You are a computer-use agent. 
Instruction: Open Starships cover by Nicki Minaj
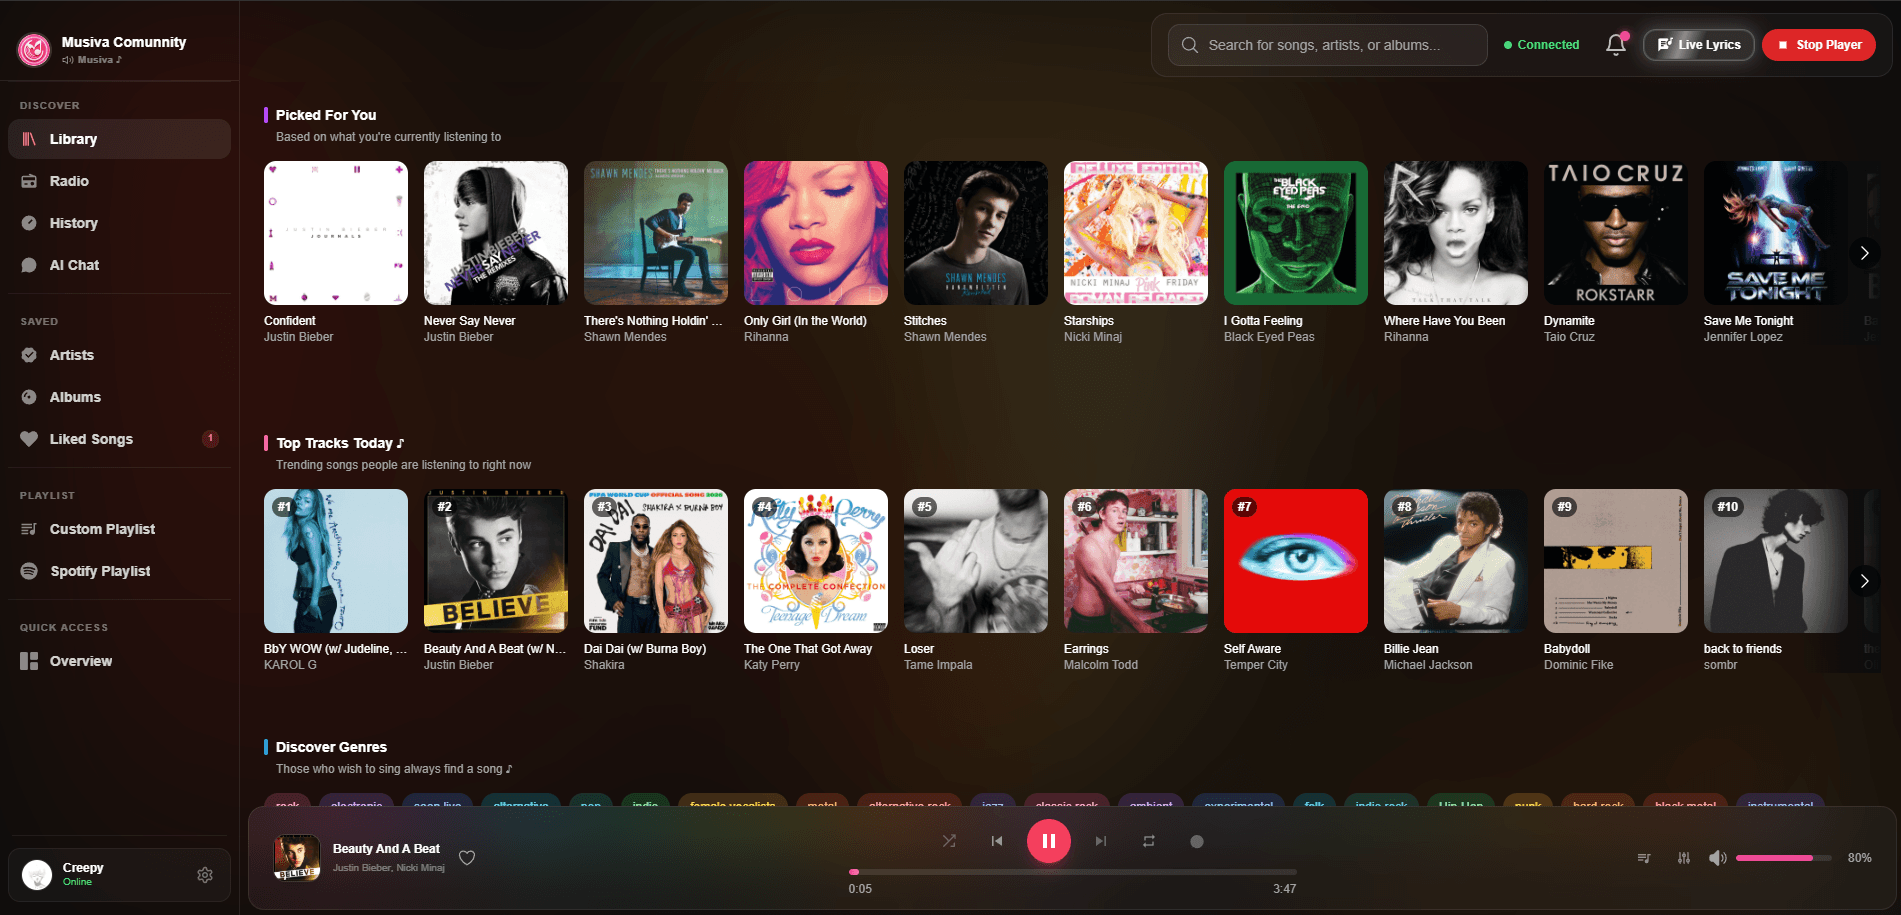click(1136, 233)
